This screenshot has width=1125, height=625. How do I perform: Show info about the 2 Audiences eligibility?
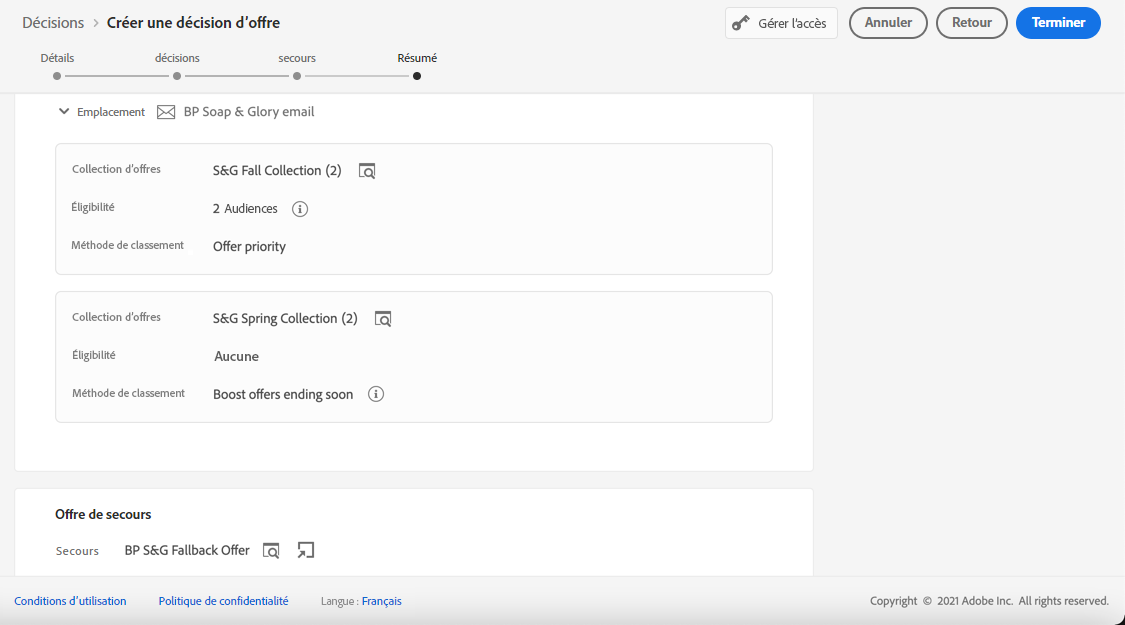300,209
